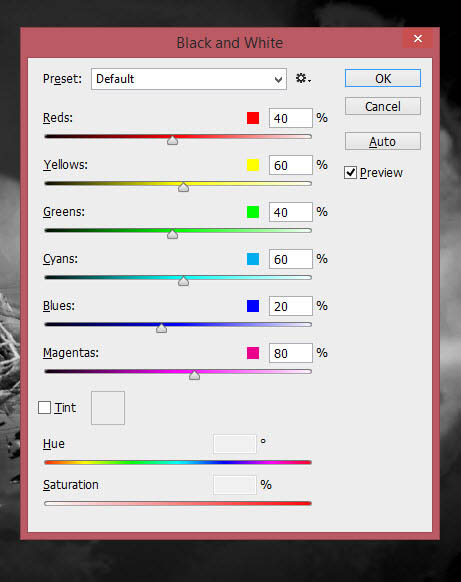Click the Tint color box
This screenshot has width=461, height=582.
(x=108, y=408)
